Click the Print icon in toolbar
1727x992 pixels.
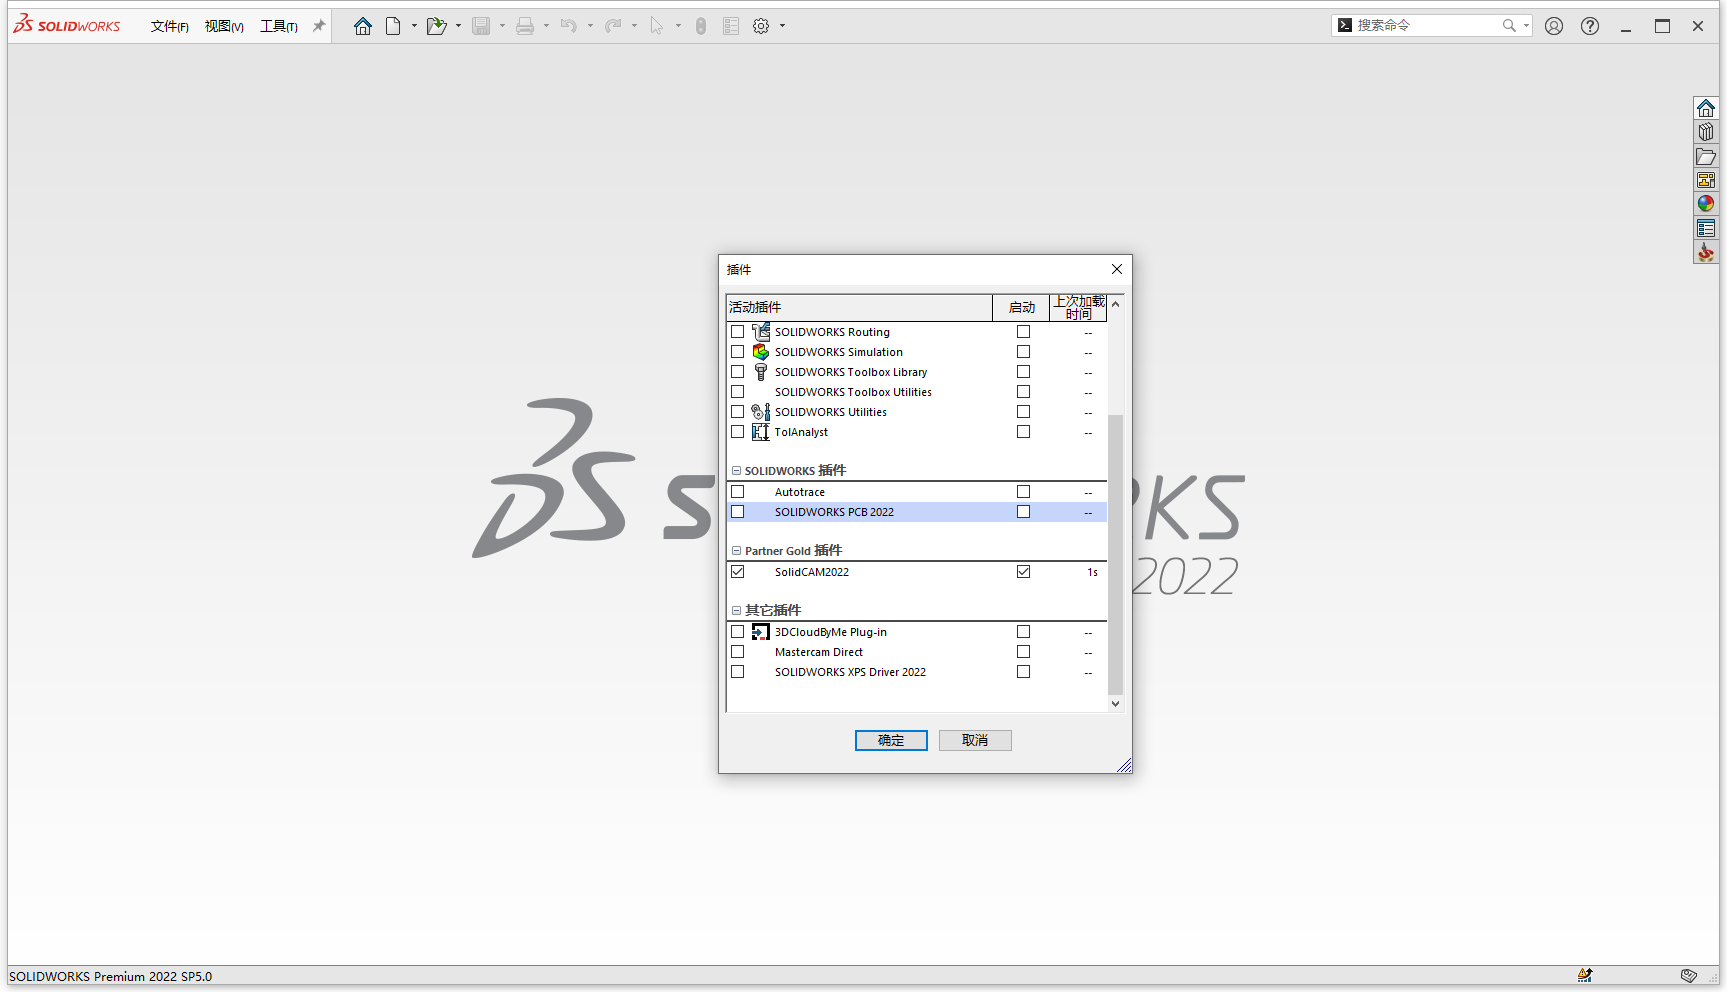(x=525, y=26)
